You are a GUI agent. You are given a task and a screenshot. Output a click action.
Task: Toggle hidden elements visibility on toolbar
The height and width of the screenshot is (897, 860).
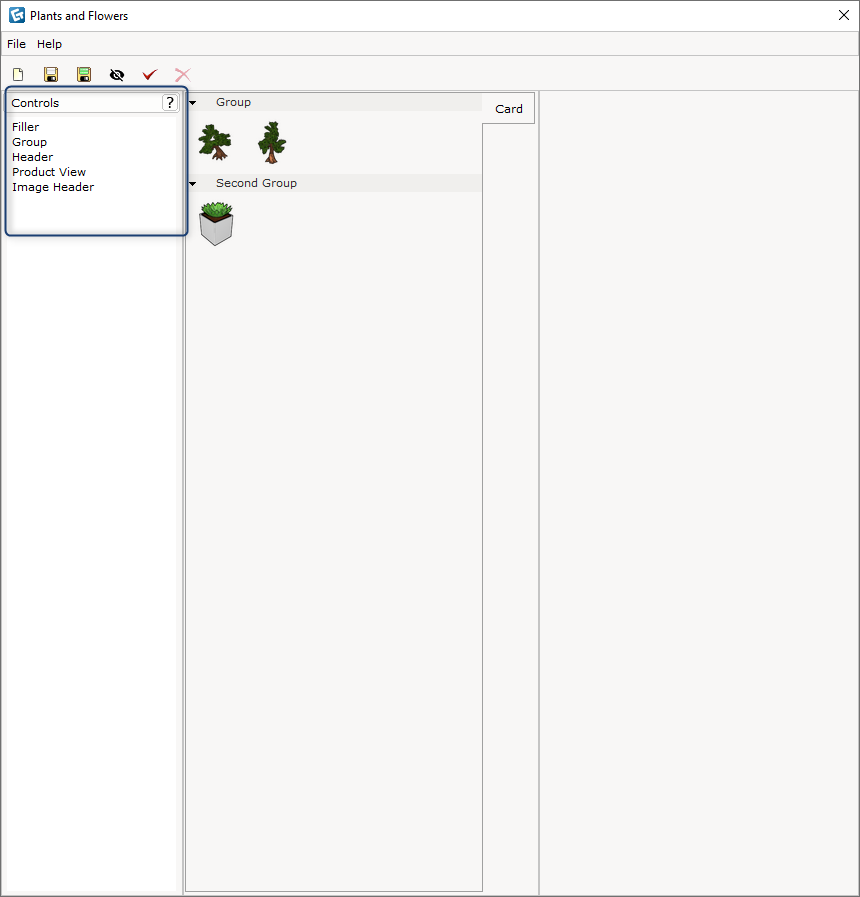117,74
